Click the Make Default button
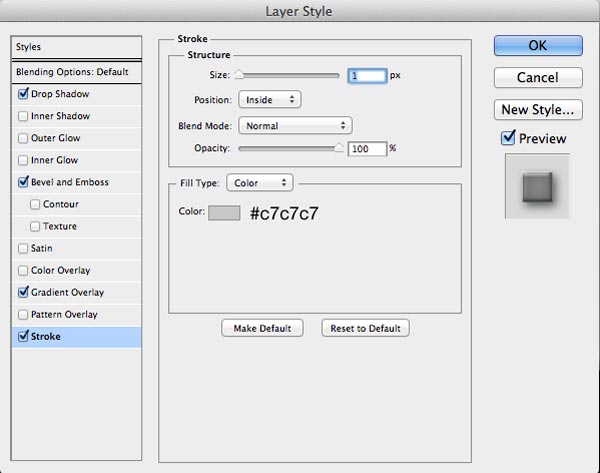 tap(262, 328)
